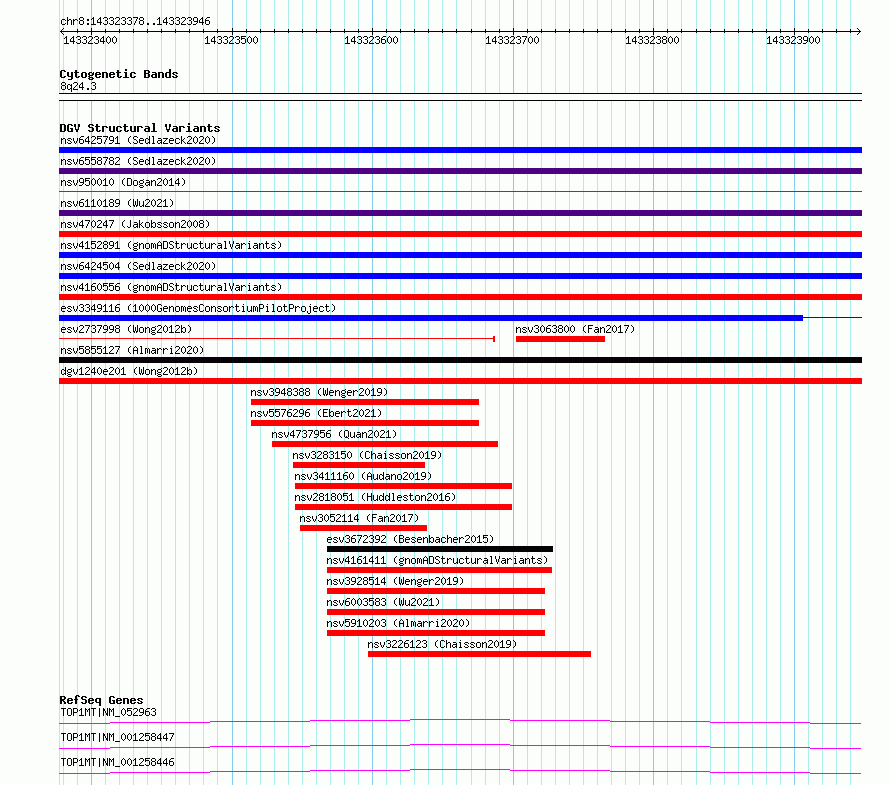Select the TOP1MT|NM_001258446 gene label
The image size is (890, 785).
tap(117, 762)
